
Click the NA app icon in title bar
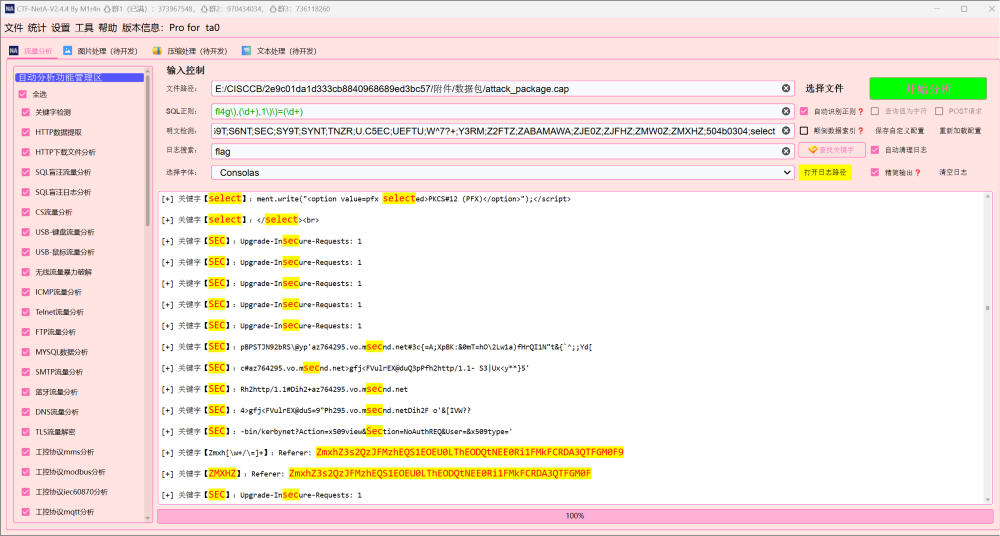tap(11, 9)
